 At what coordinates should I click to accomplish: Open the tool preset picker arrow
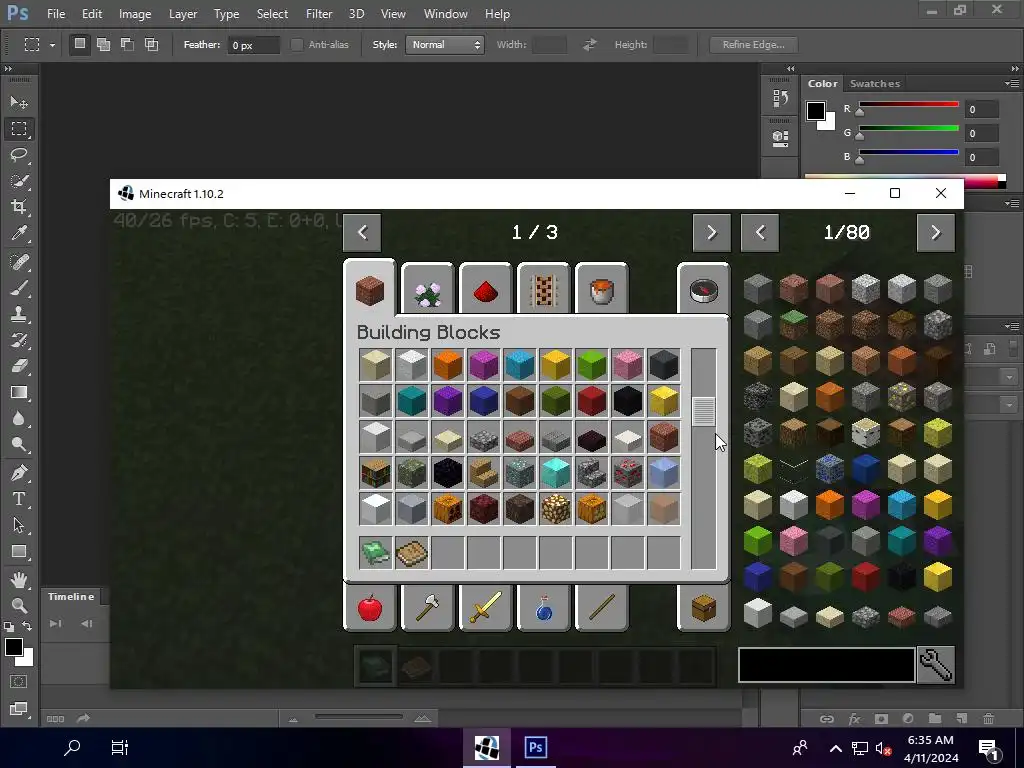pos(52,45)
